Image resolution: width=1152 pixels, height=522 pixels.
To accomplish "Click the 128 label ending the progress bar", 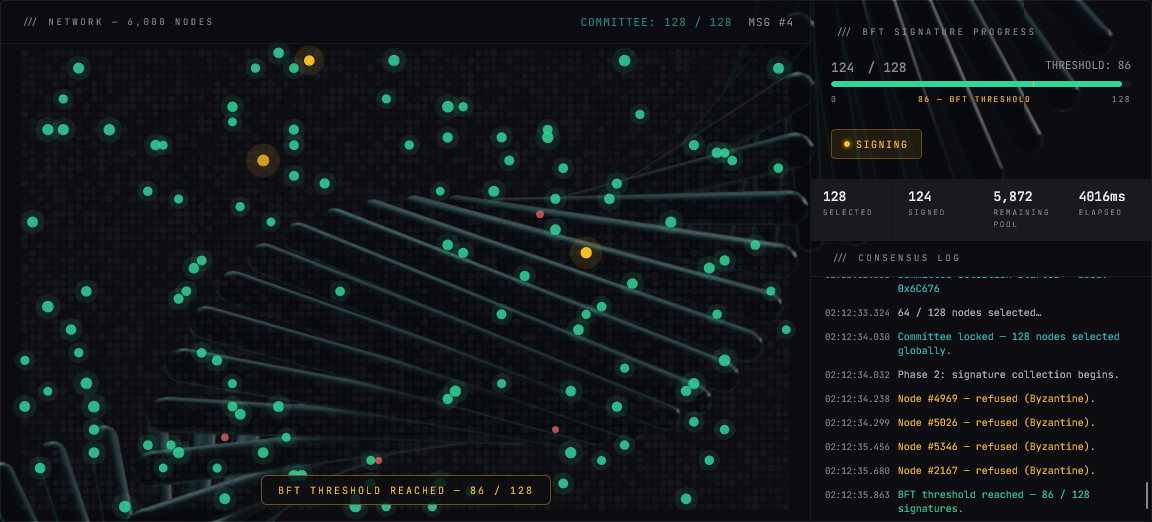I will (1121, 99).
